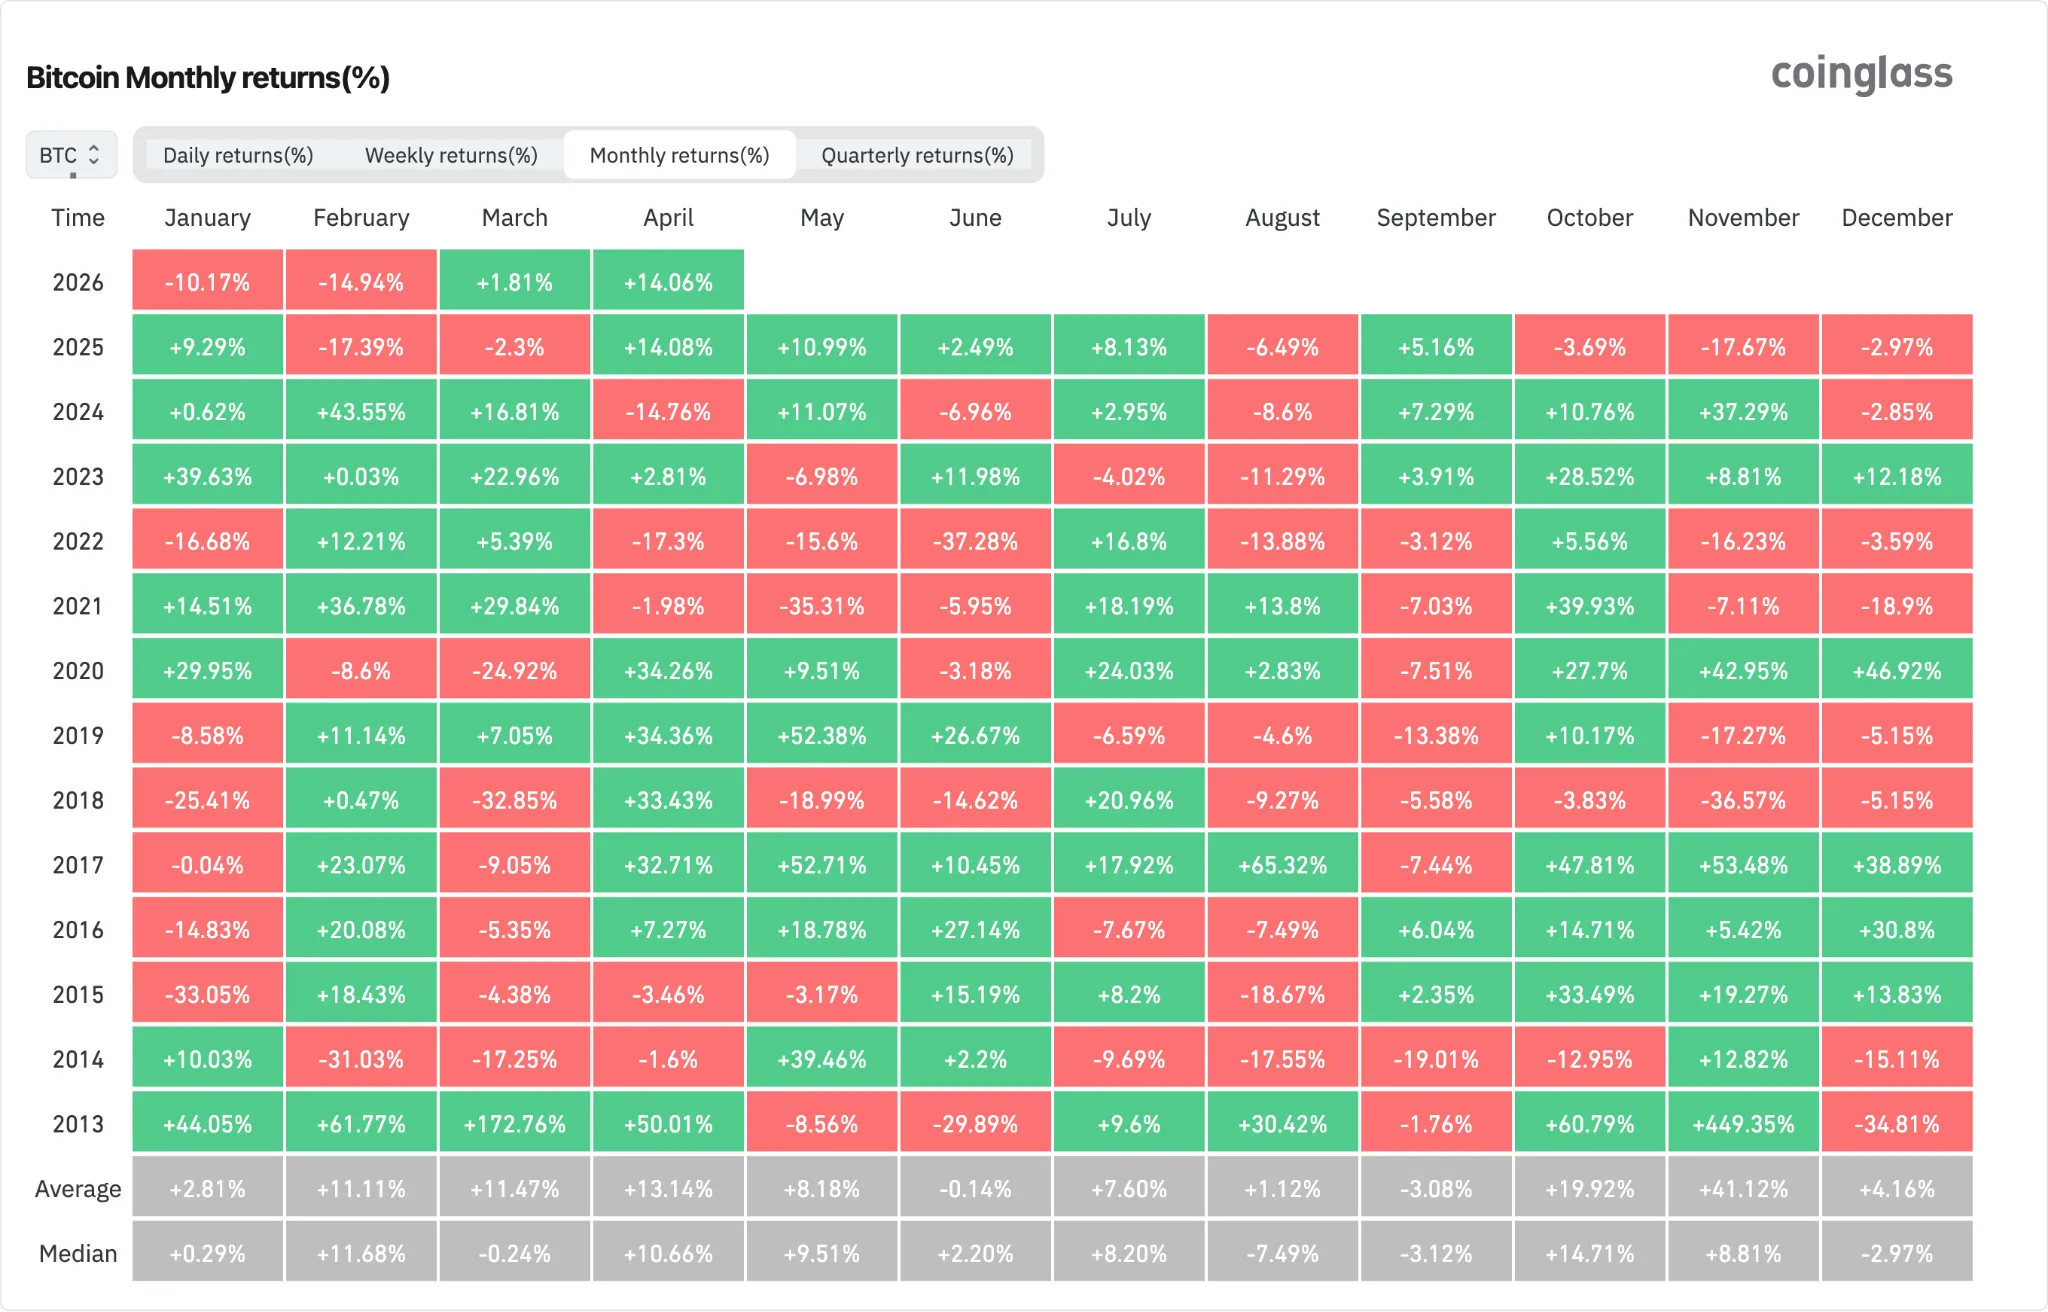Switch to the Daily returns(%) tab
Image resolution: width=2048 pixels, height=1312 pixels.
point(239,155)
